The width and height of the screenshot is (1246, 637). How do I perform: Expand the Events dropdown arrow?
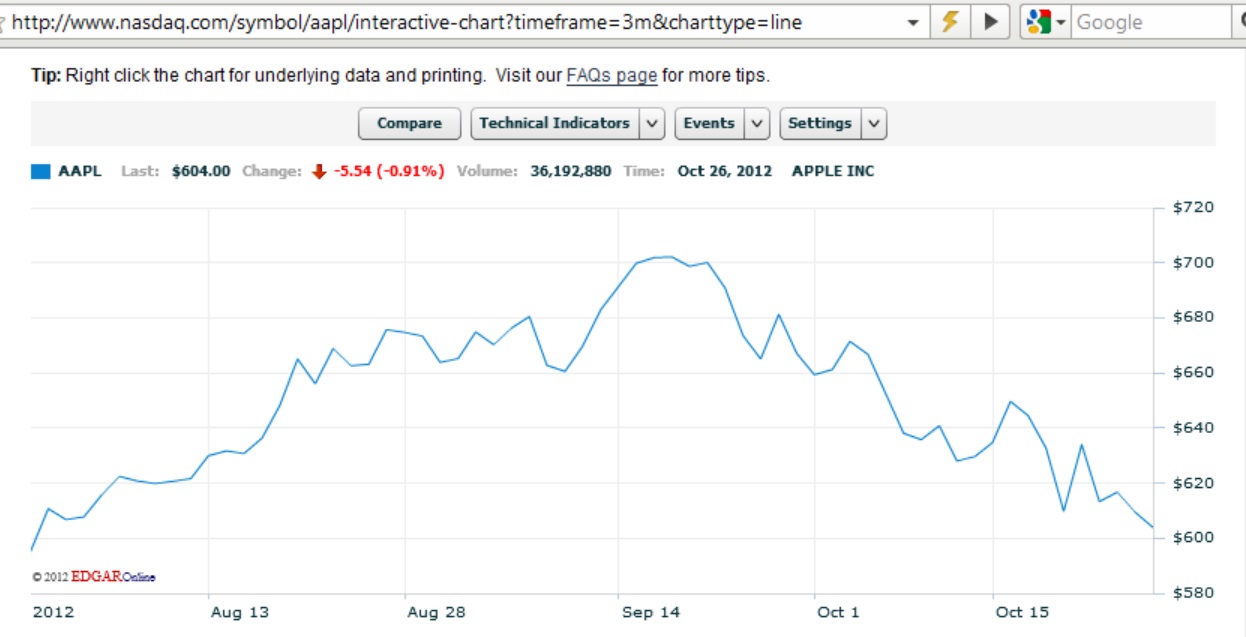click(756, 123)
